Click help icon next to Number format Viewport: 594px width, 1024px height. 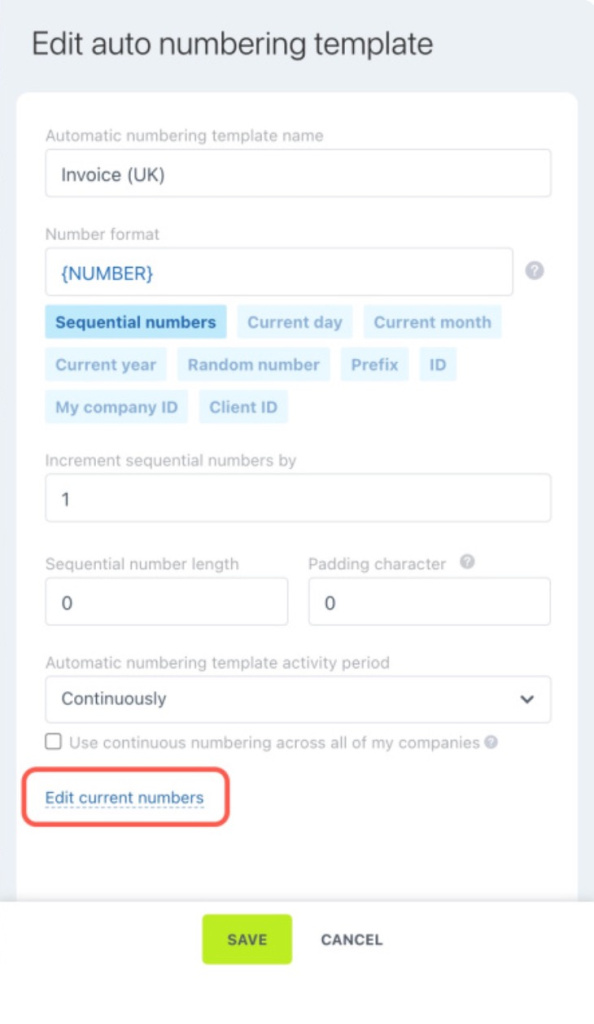pos(535,270)
